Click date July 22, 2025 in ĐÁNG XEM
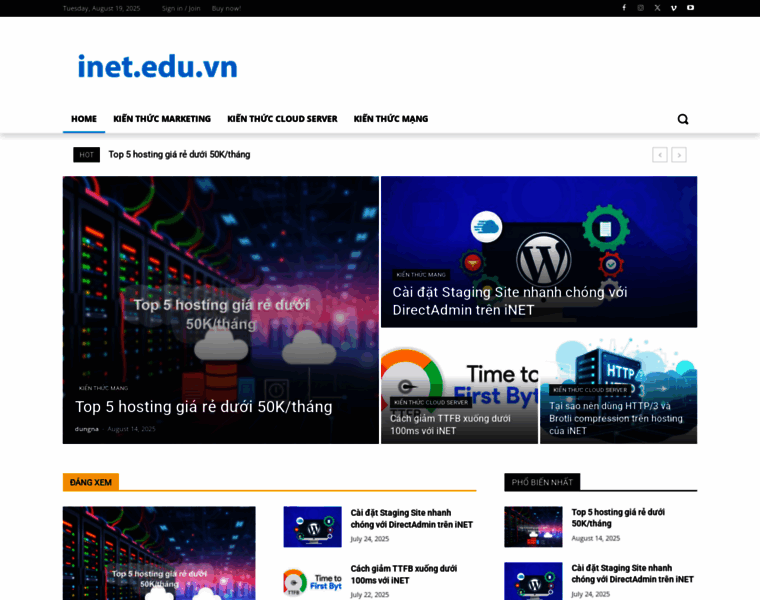This screenshot has width=760, height=600. [370, 595]
